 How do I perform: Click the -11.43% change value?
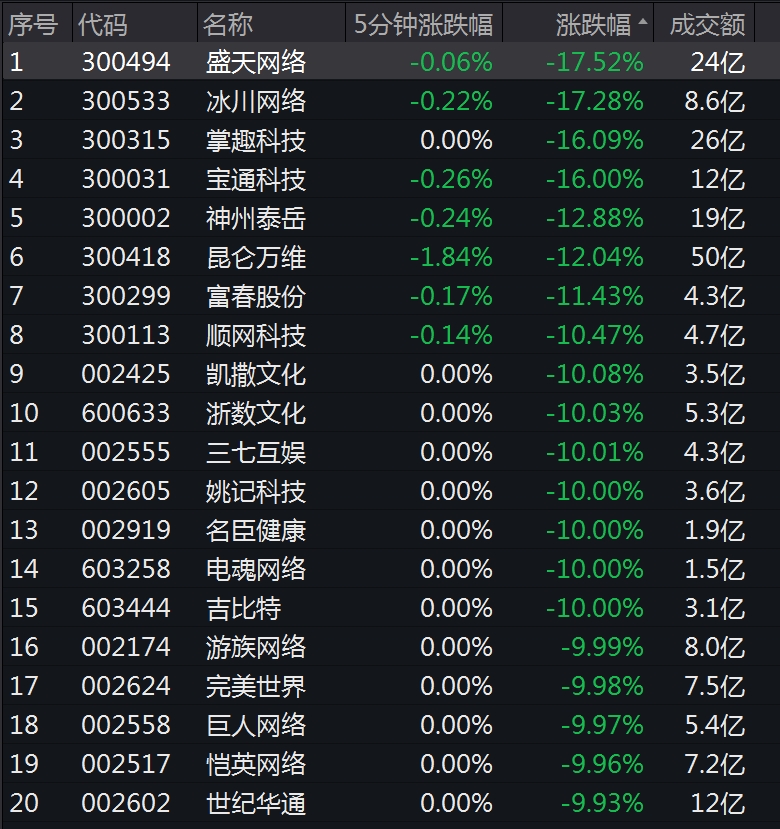(x=595, y=296)
